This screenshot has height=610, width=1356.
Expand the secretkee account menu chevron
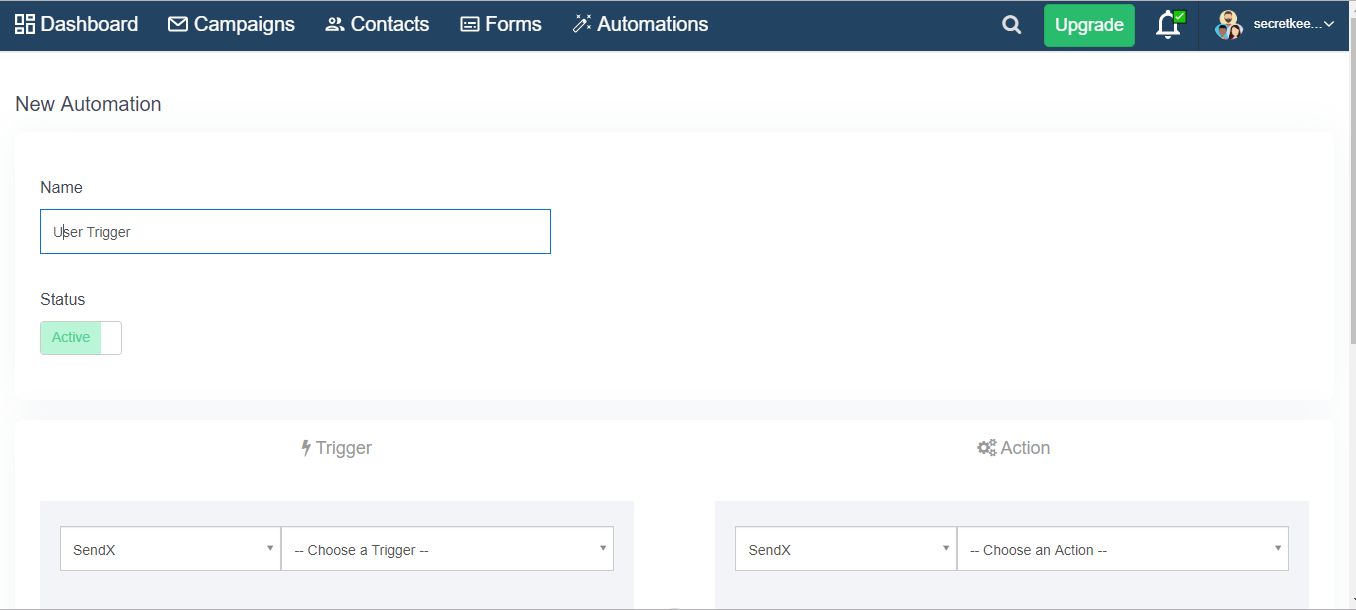tap(1329, 25)
